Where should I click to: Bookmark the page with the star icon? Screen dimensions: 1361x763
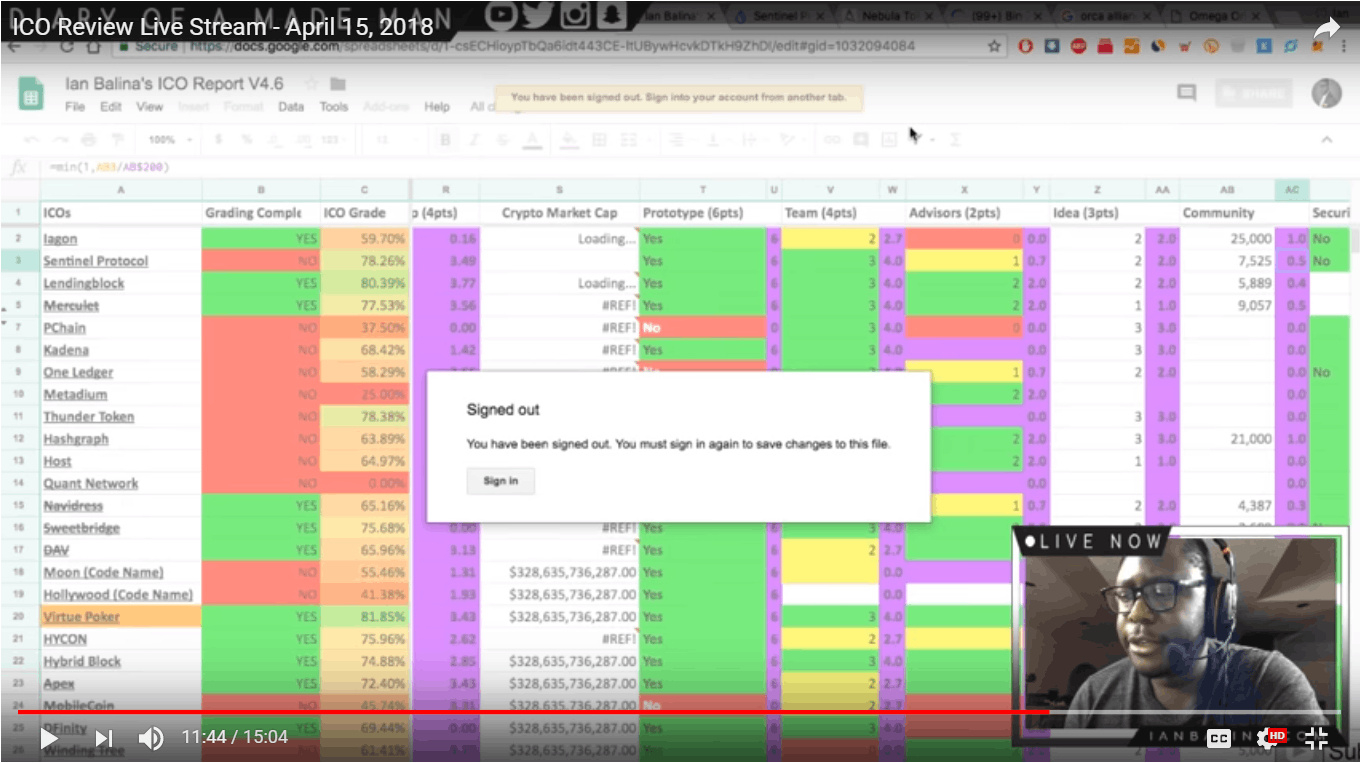click(x=994, y=47)
